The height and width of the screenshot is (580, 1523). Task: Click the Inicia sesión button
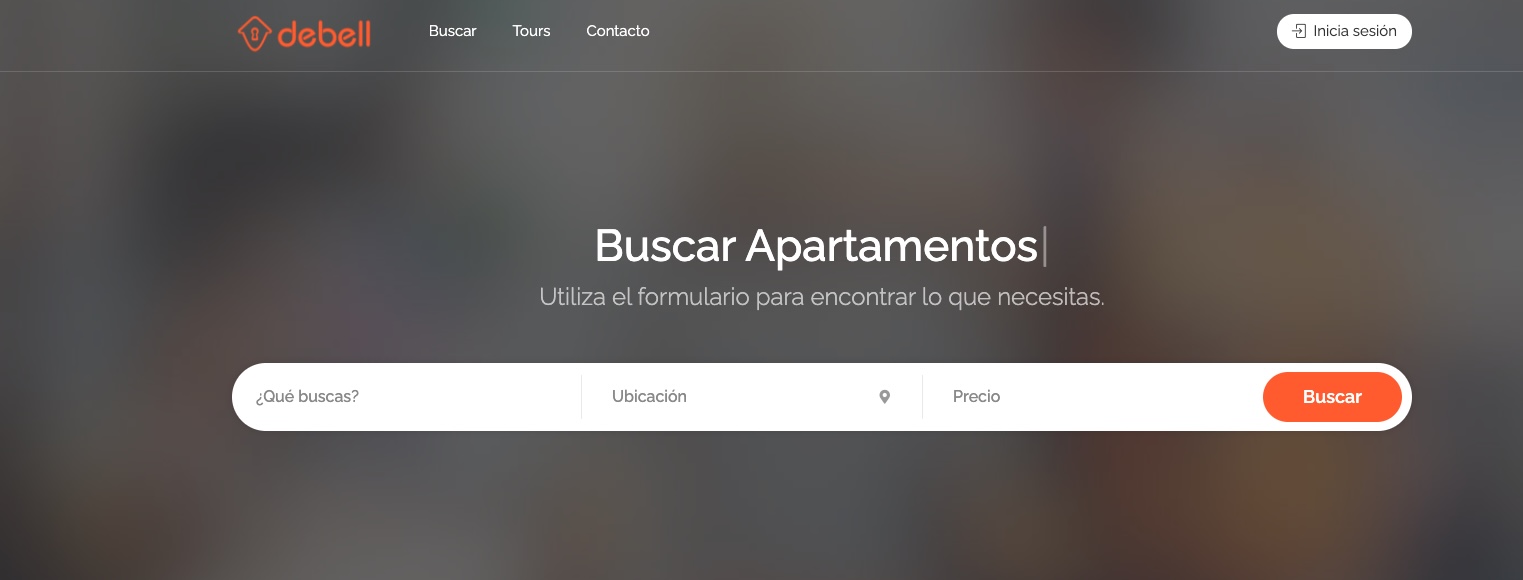click(x=1344, y=31)
